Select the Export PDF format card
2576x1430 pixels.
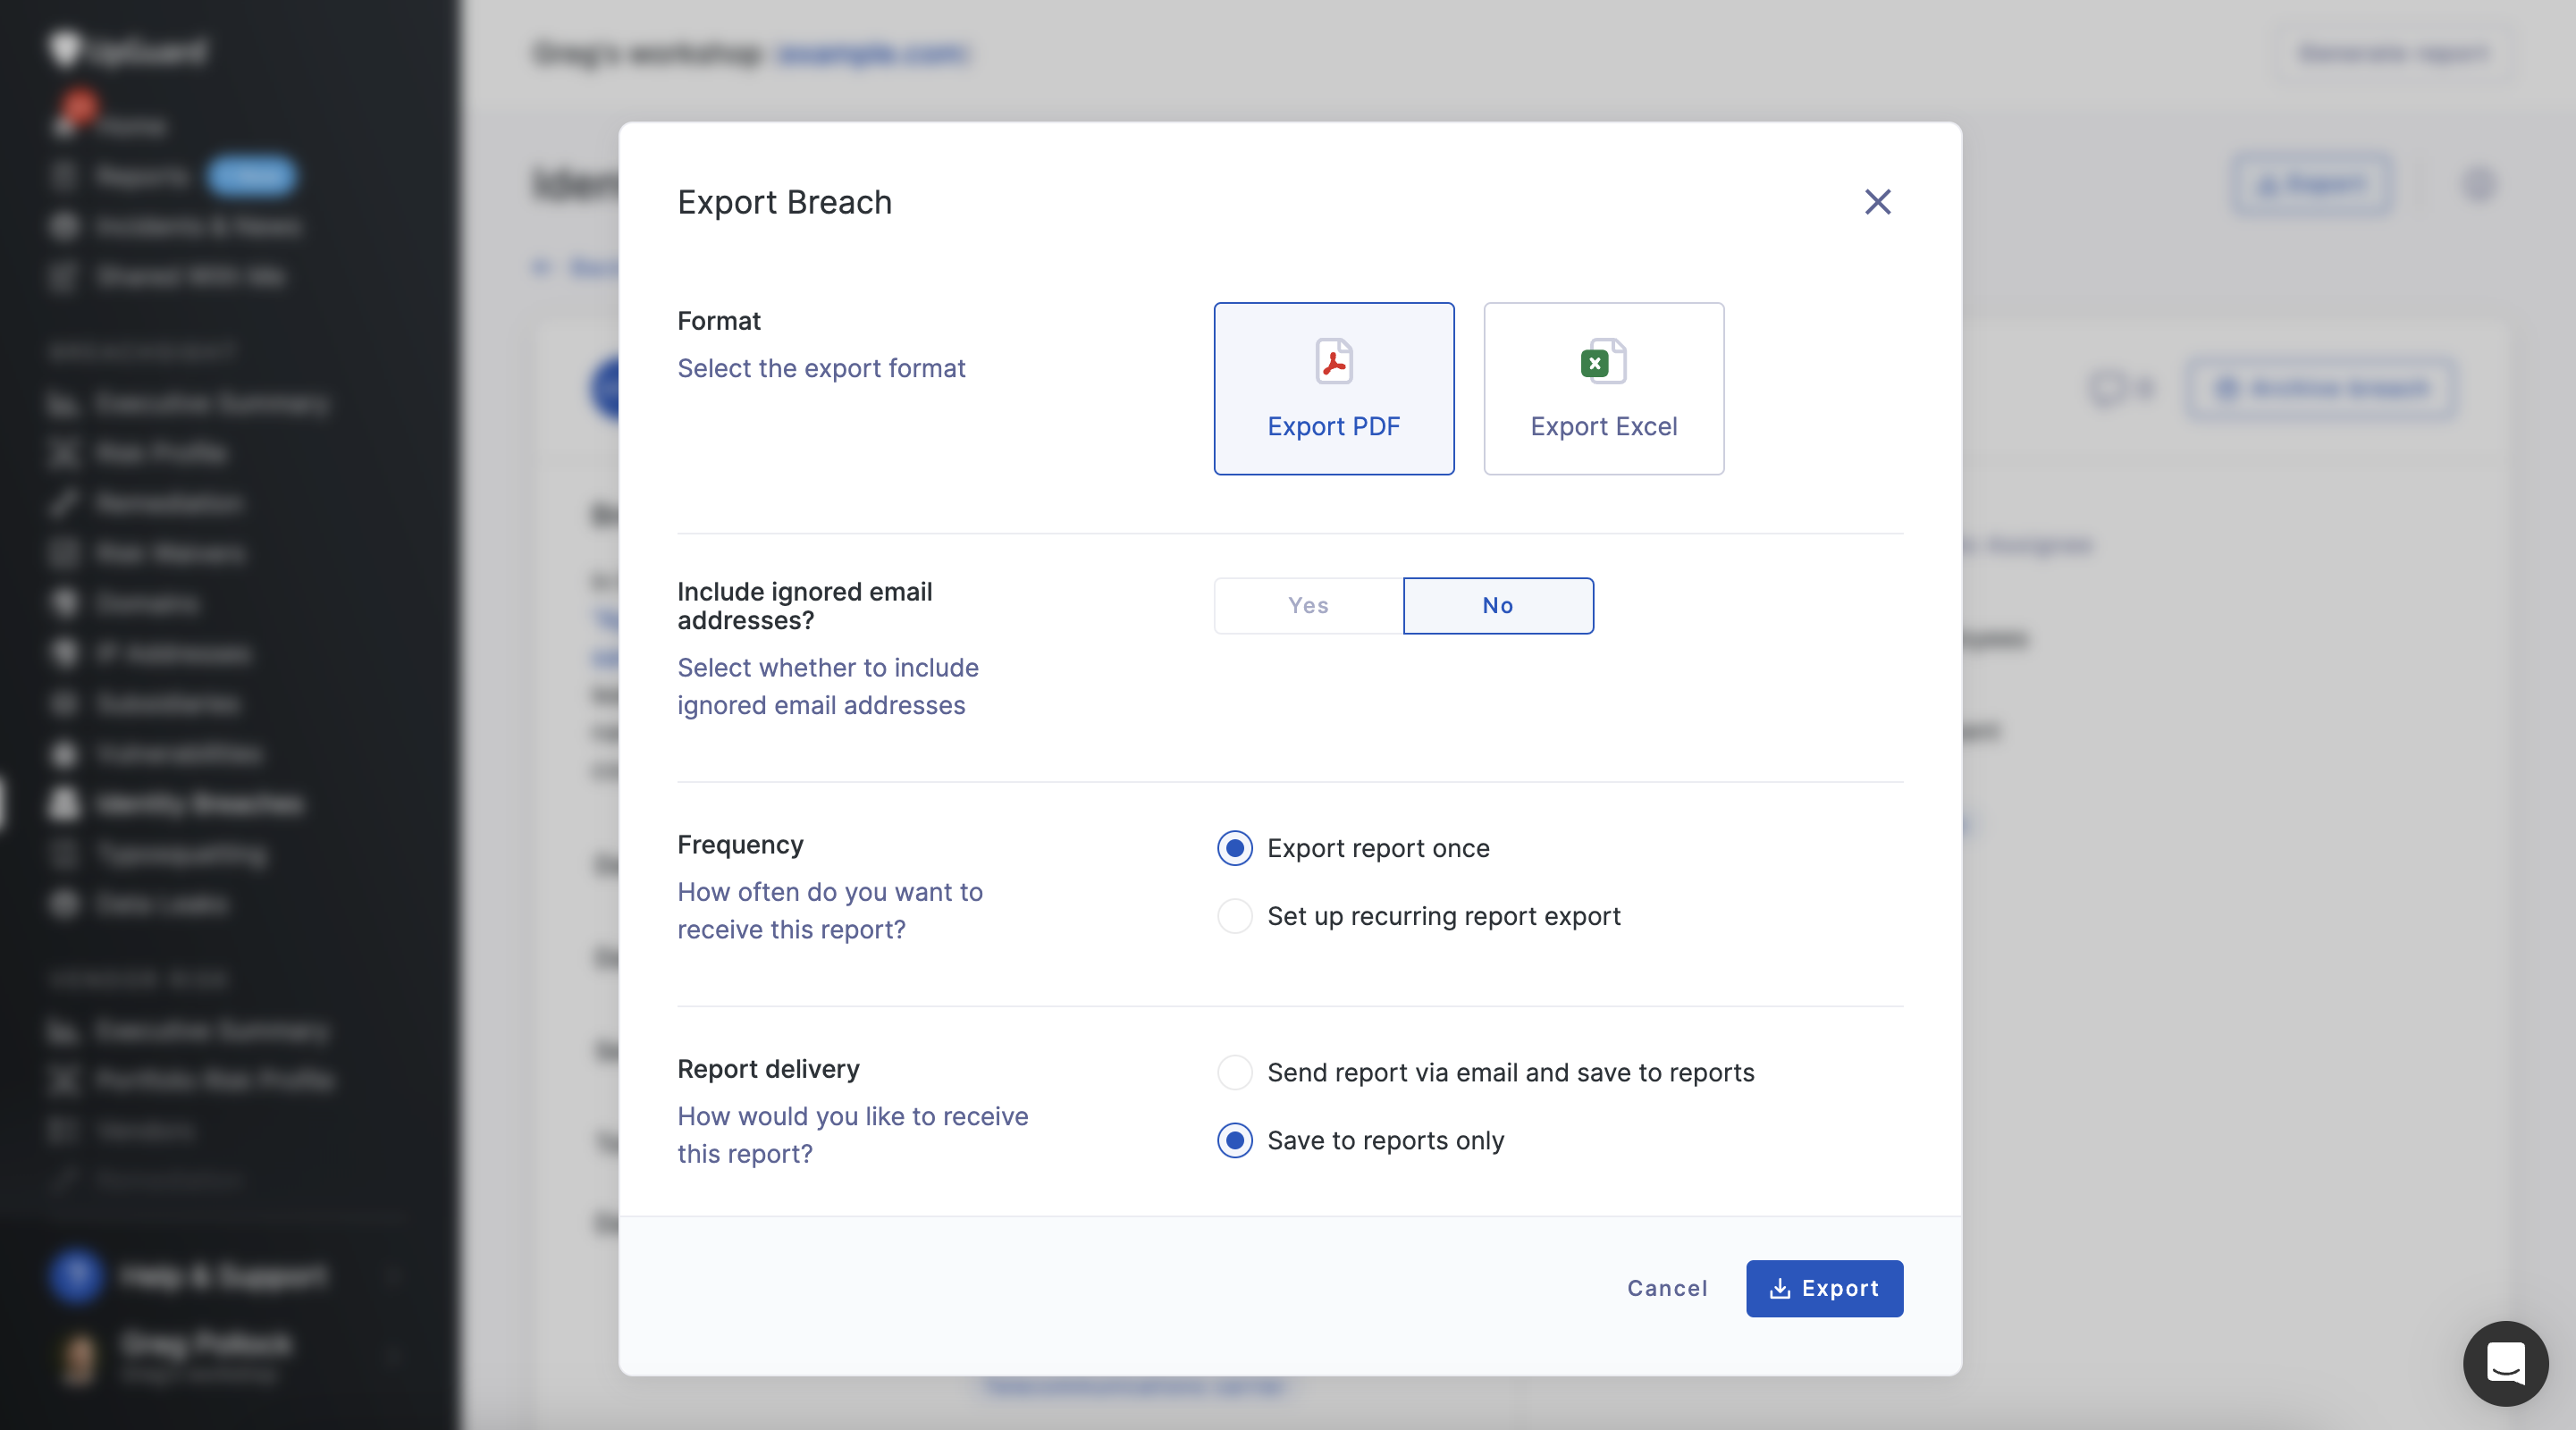pos(1334,388)
